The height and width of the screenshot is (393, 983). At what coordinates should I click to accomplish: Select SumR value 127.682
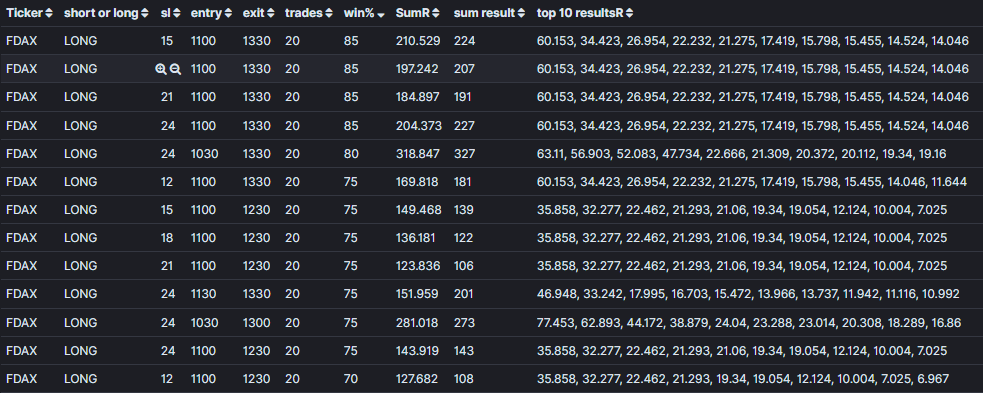pyautogui.click(x=418, y=379)
